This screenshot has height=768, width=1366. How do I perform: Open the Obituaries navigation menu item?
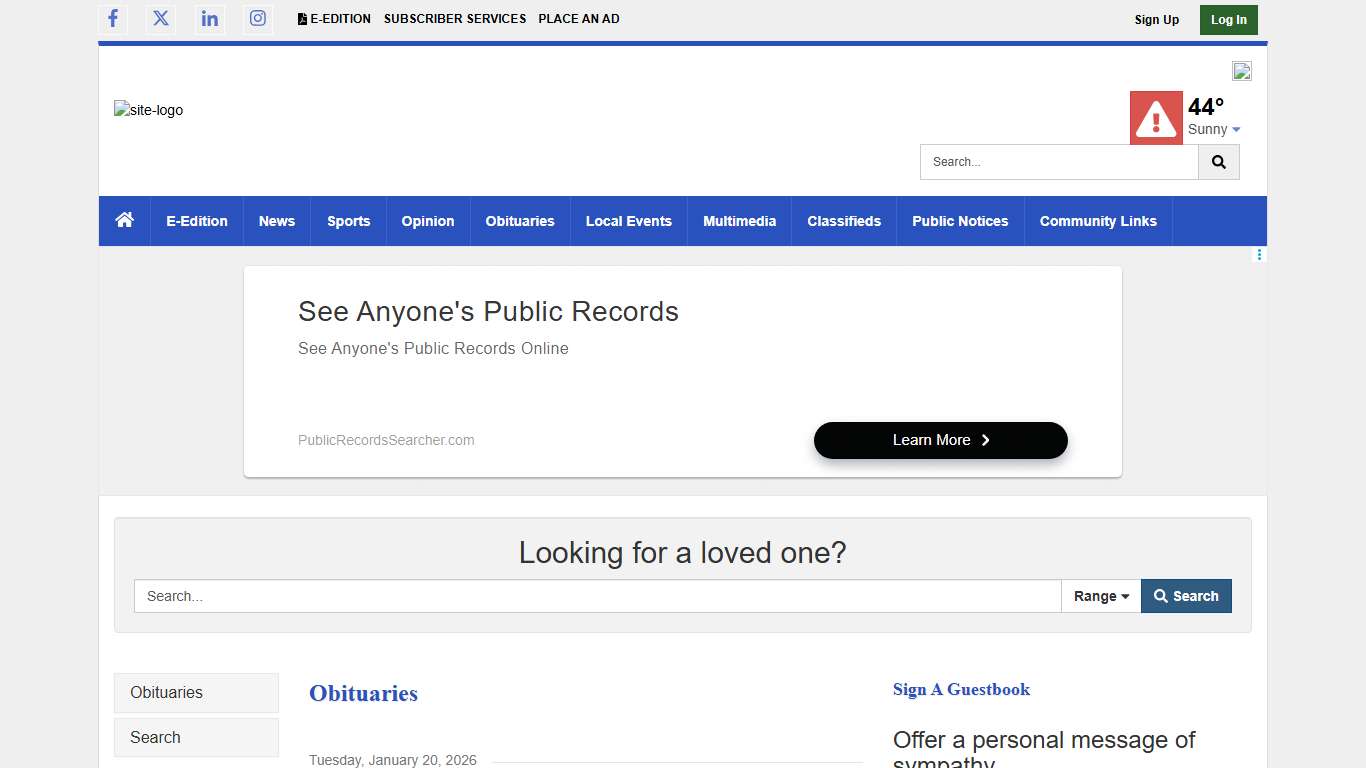point(520,221)
